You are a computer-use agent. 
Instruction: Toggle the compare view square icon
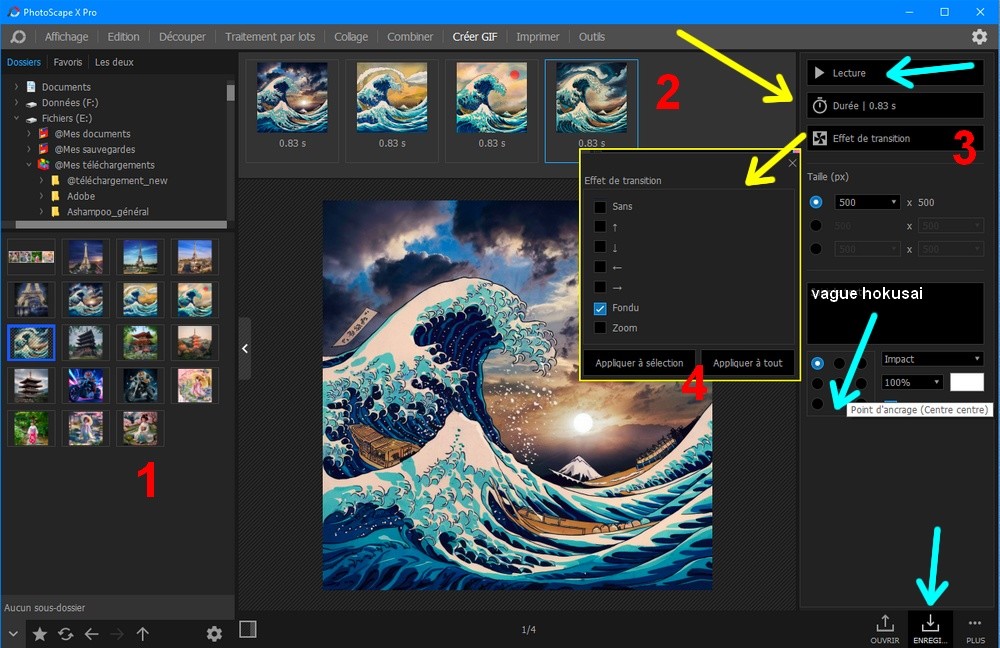pyautogui.click(x=247, y=630)
